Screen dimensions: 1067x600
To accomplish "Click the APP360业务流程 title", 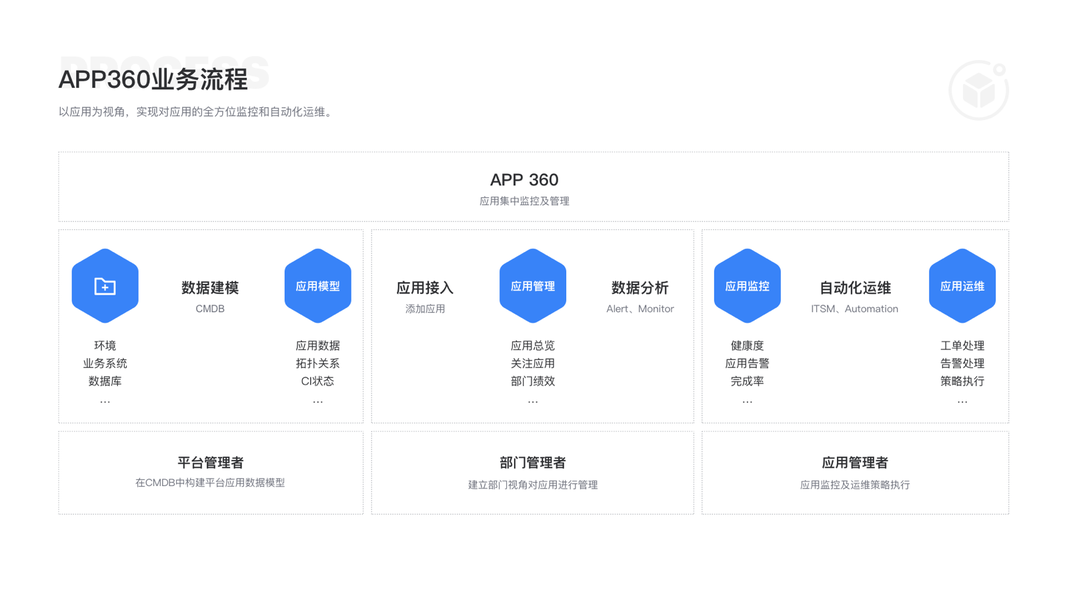I will (153, 80).
